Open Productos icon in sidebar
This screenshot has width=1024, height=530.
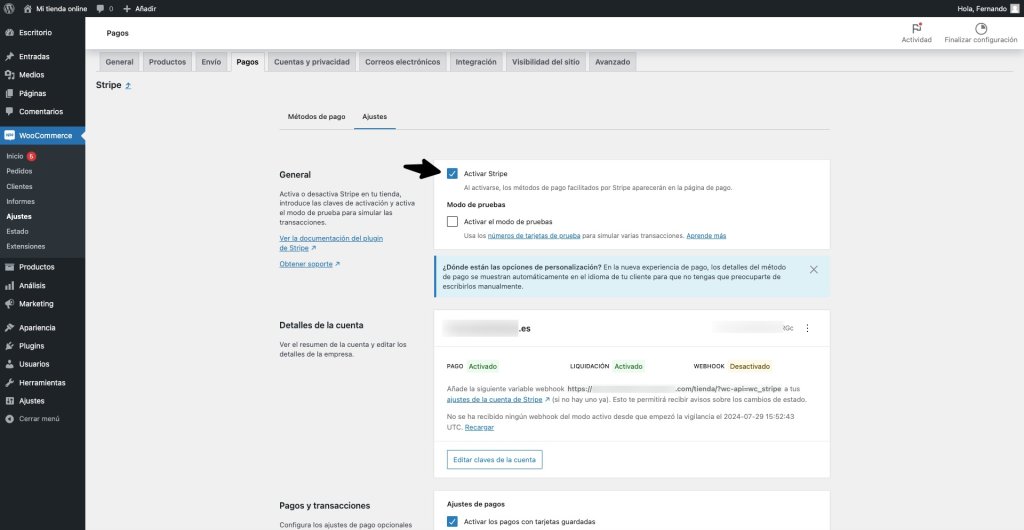9,267
